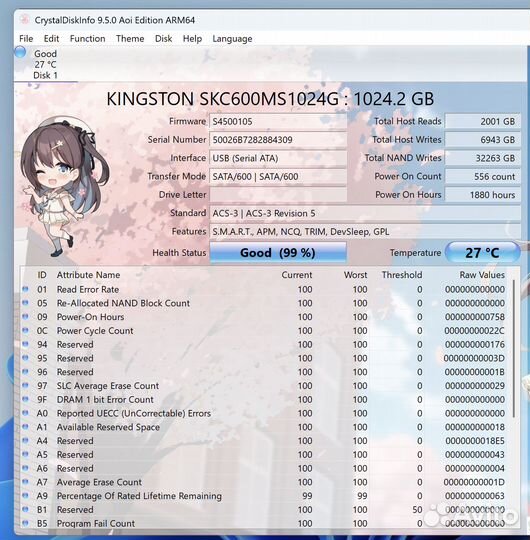Click the Transfer Mode field
Screen dimensions: 530x540
pos(278,176)
